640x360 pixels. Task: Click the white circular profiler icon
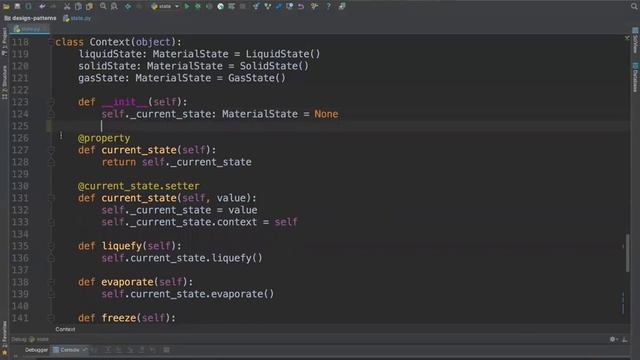[x=220, y=6]
